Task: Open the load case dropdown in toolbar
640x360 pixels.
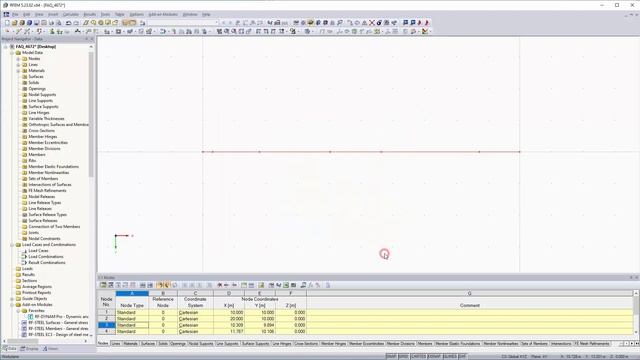Action: [x=217, y=23]
